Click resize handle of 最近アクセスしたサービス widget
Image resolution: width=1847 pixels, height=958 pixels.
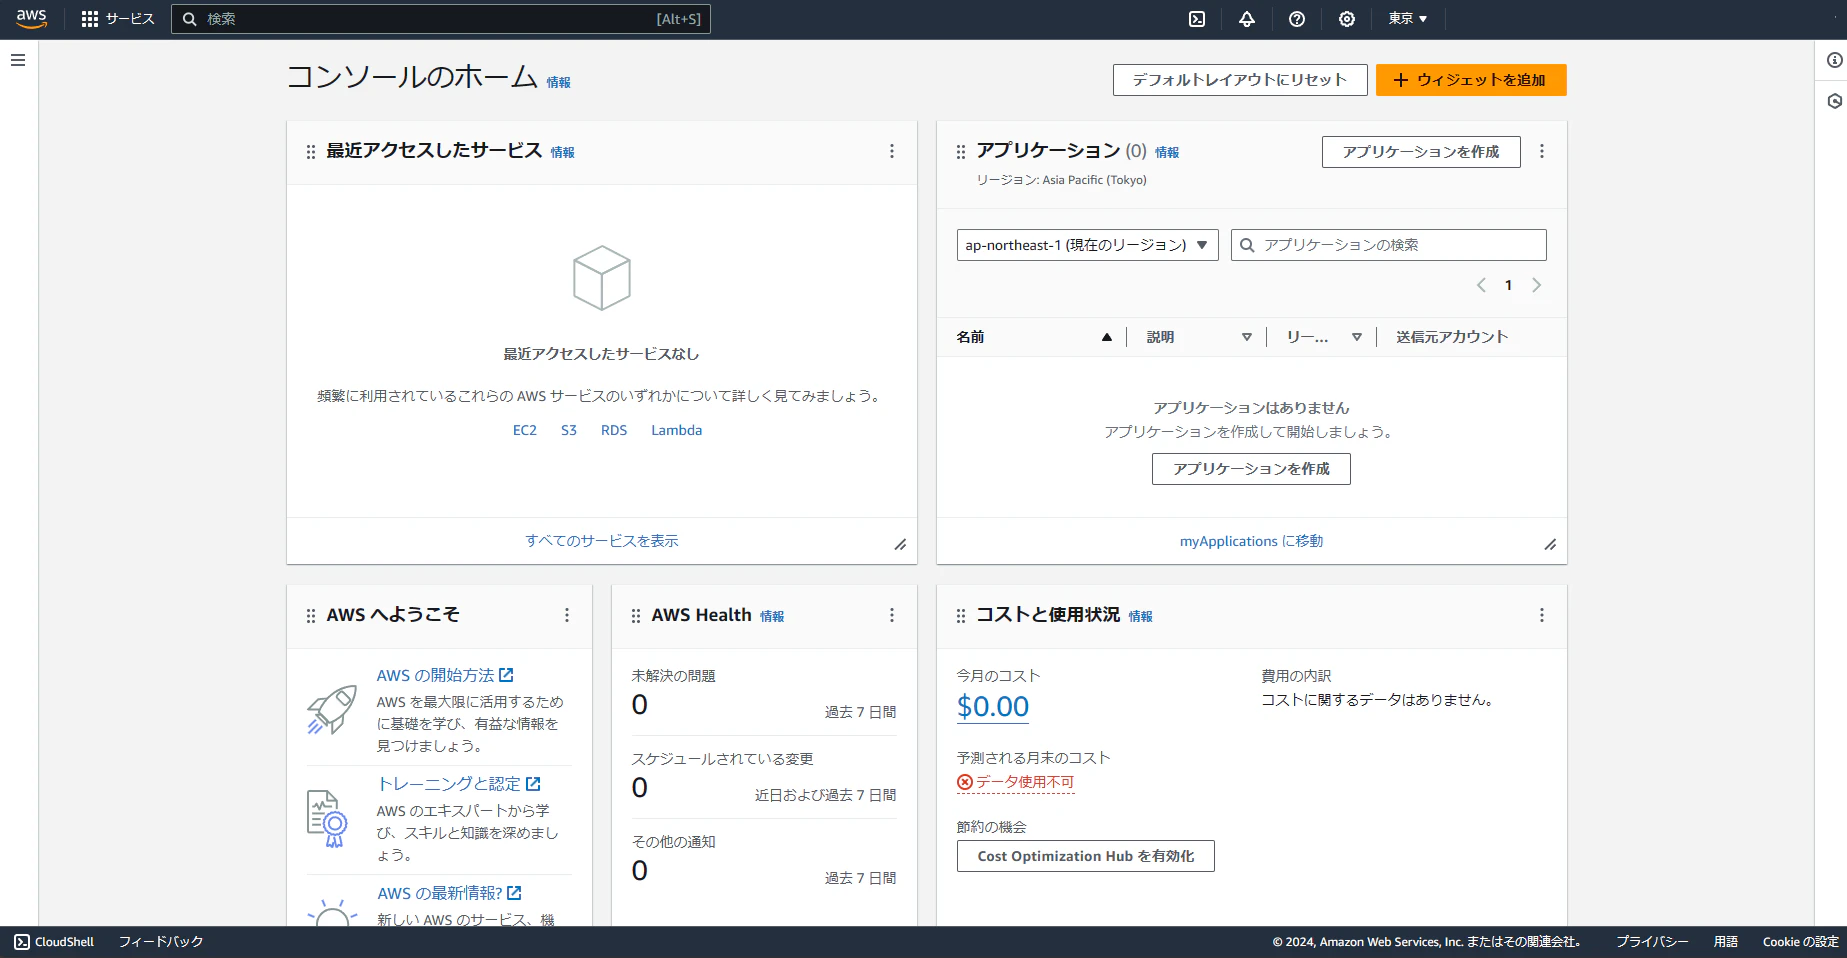coord(900,545)
